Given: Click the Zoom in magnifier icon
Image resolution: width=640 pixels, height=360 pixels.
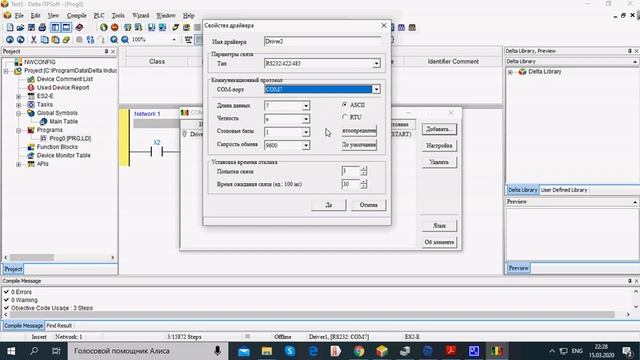Looking at the screenshot, I should 114,40.
